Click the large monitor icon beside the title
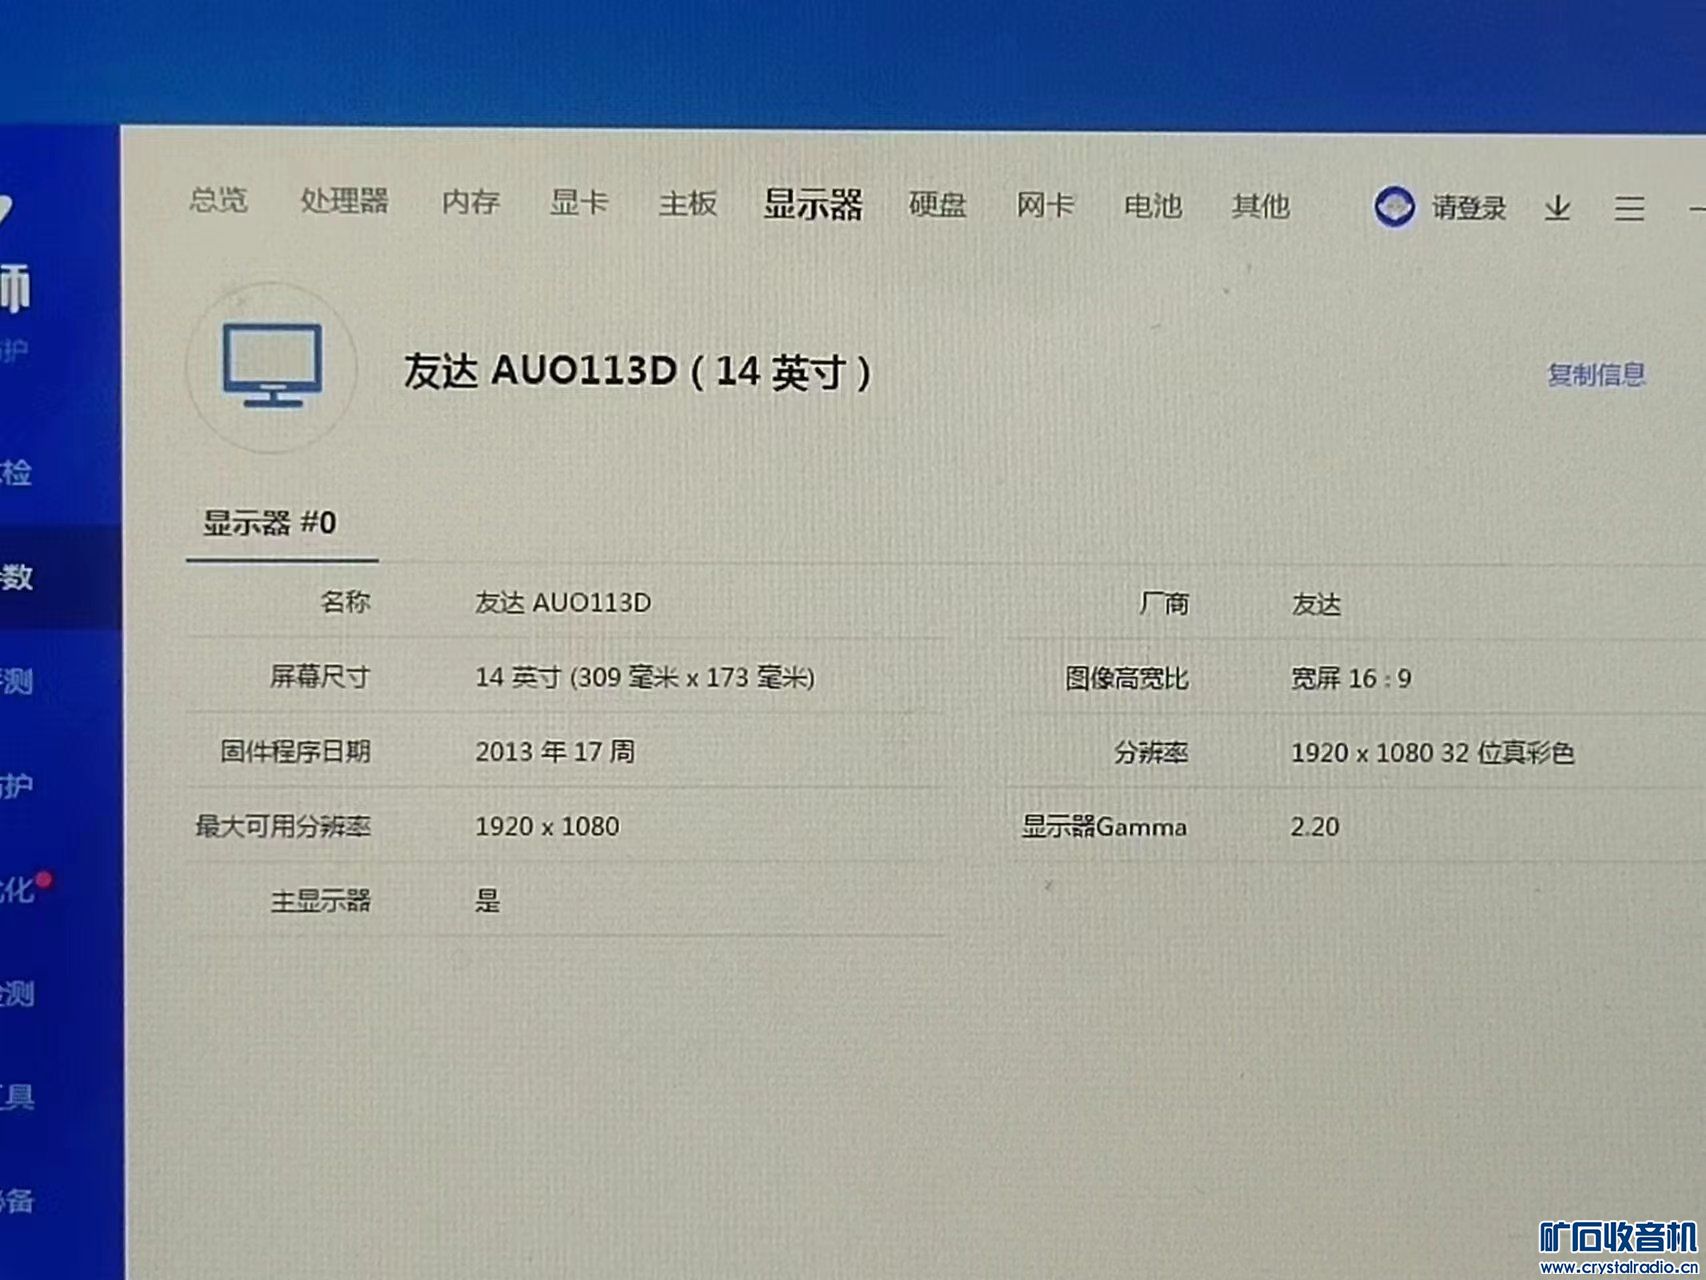This screenshot has width=1706, height=1280. click(x=272, y=366)
